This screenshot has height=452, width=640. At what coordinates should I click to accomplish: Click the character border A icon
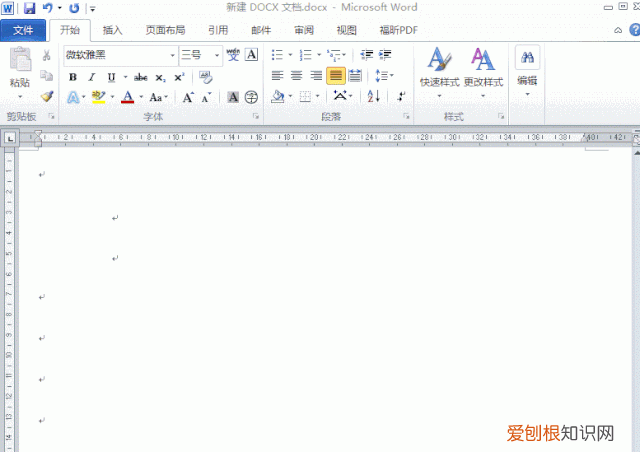coord(251,55)
